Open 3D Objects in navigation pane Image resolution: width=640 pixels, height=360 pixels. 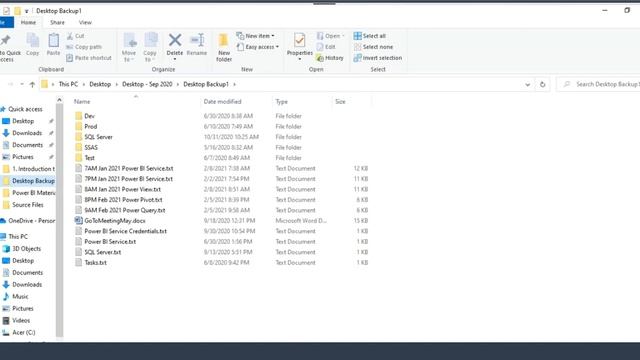tap(22, 249)
